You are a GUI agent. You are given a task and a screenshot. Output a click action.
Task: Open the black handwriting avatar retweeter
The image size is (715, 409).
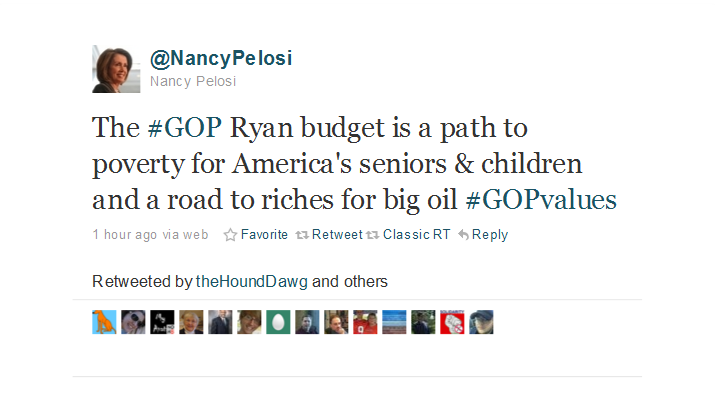pos(162,322)
